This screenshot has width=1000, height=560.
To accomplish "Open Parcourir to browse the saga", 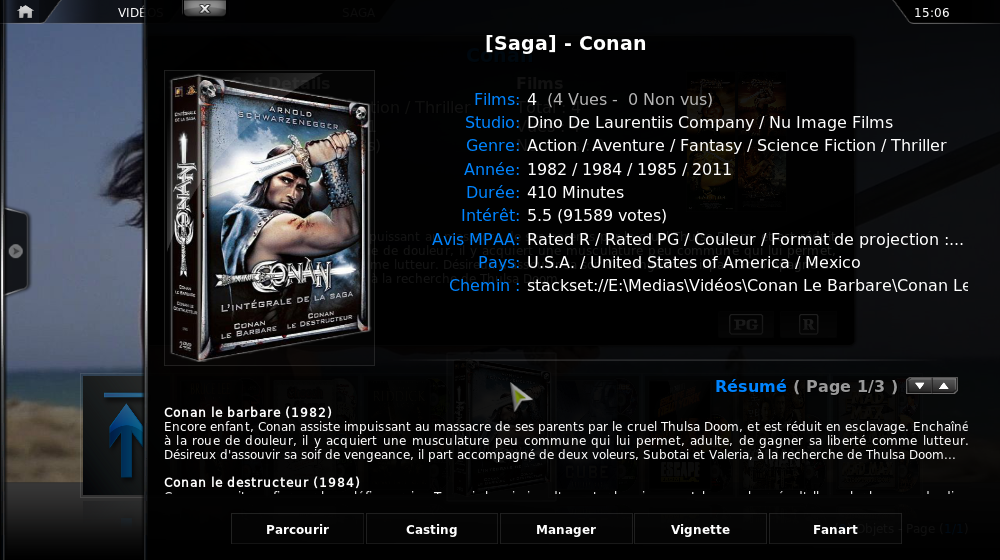I will pyautogui.click(x=297, y=529).
